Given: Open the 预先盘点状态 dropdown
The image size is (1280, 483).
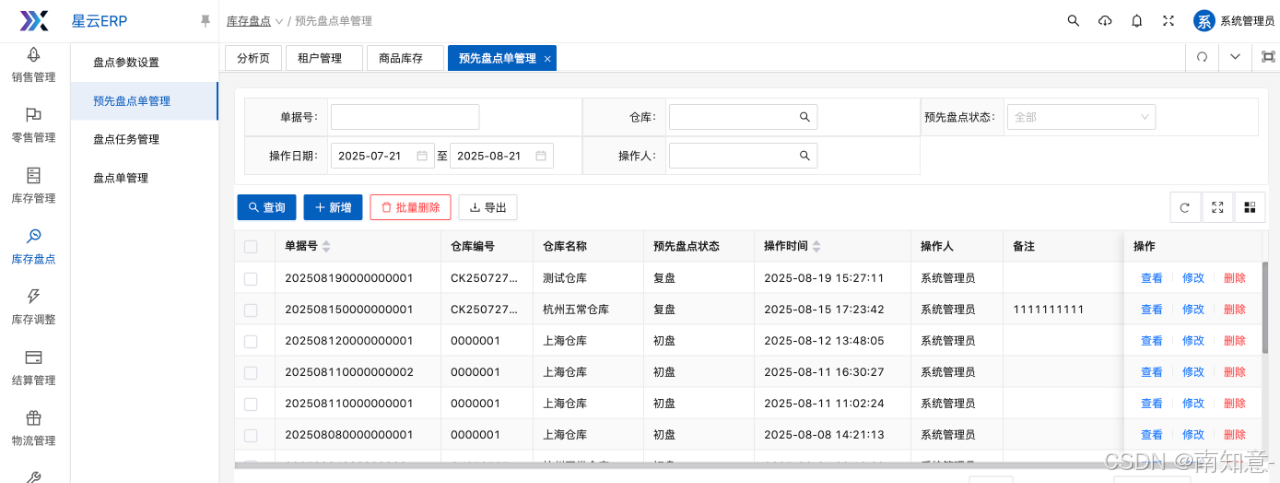Looking at the screenshot, I should point(1081,117).
